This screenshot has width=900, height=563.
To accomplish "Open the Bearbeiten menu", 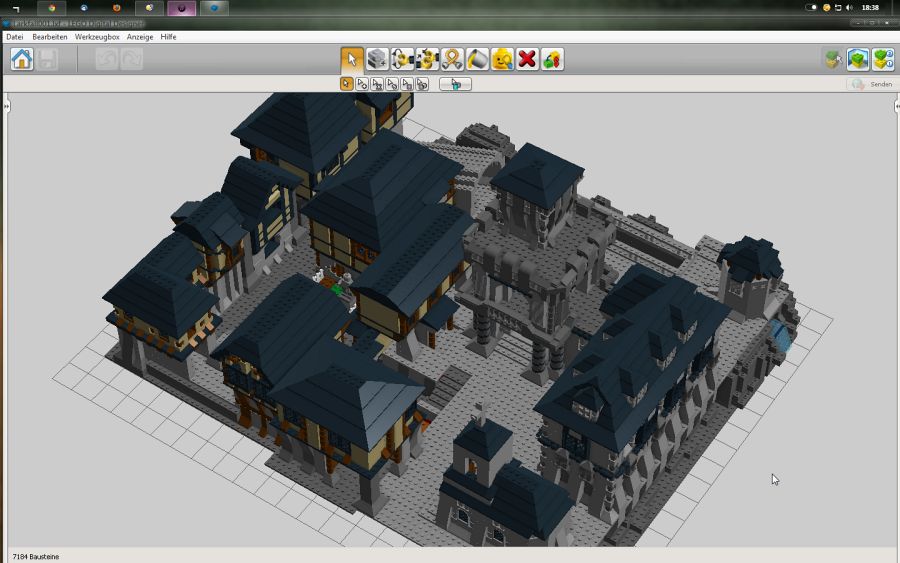I will click(50, 37).
